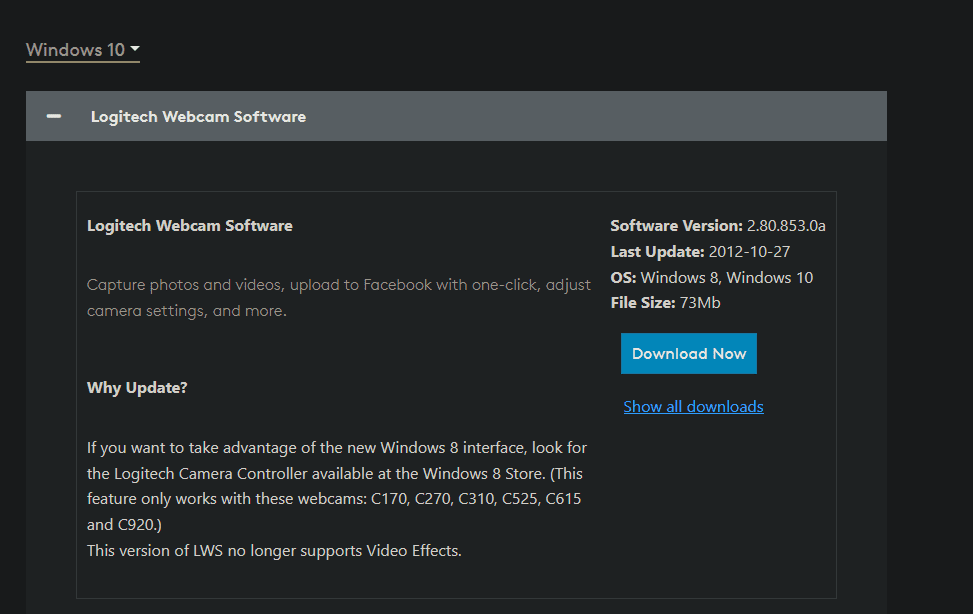Image resolution: width=973 pixels, height=614 pixels.
Task: Click the 'no longer supports Video Effects' line
Action: (x=274, y=551)
